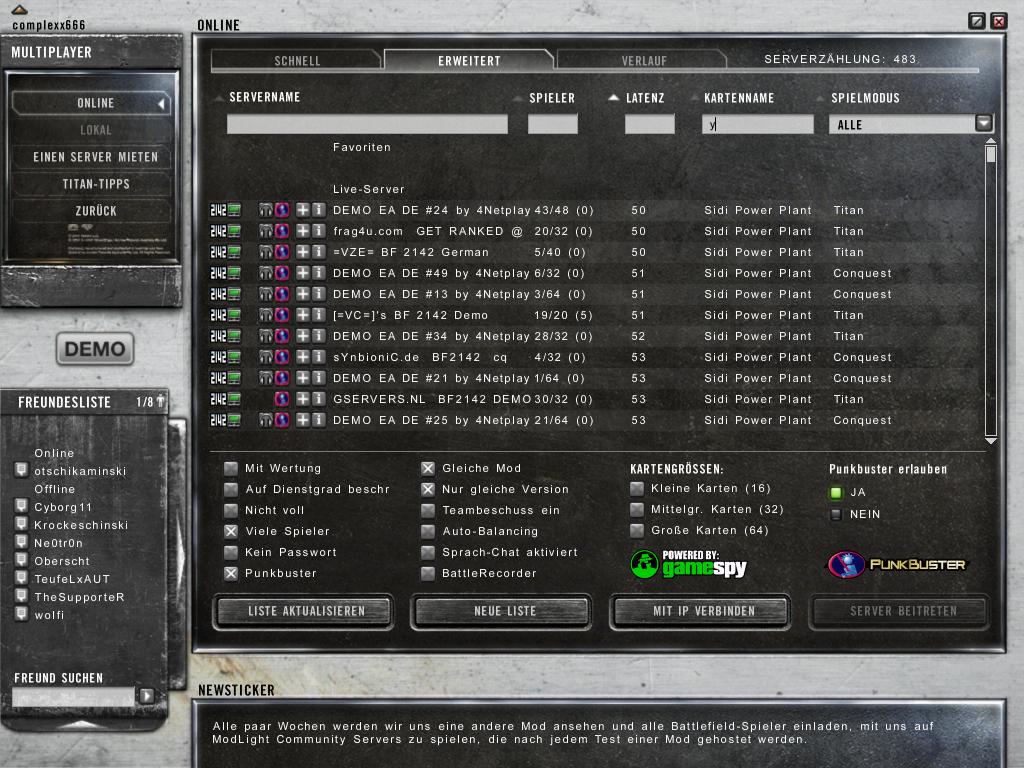1024x768 pixels.
Task: Open the Verlauf tab
Action: point(644,61)
